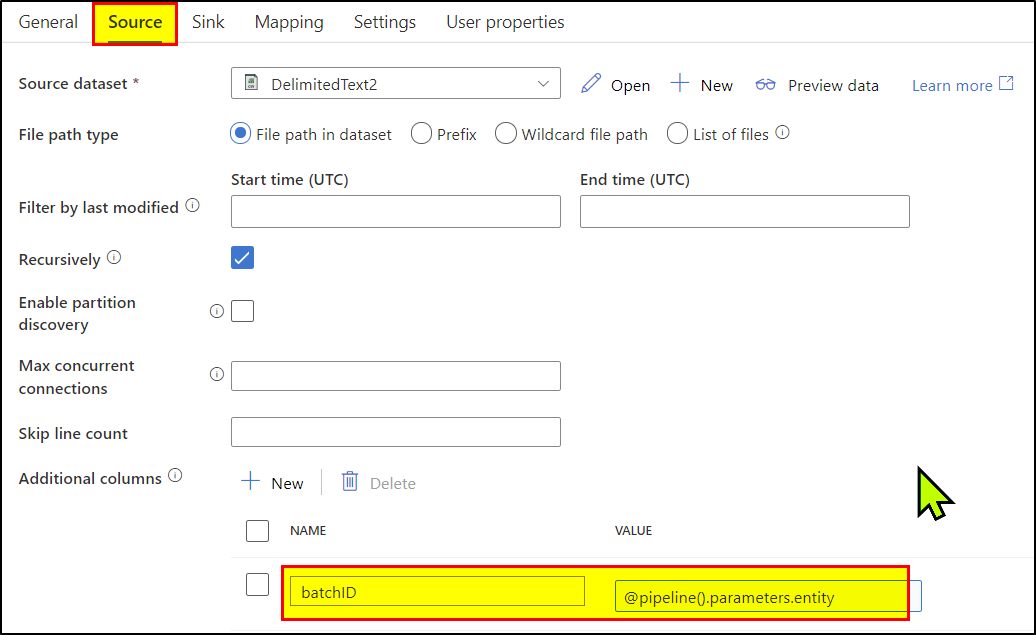Viewport: 1036px width, 635px height.
Task: Follow the Learn more link
Action: tap(952, 85)
